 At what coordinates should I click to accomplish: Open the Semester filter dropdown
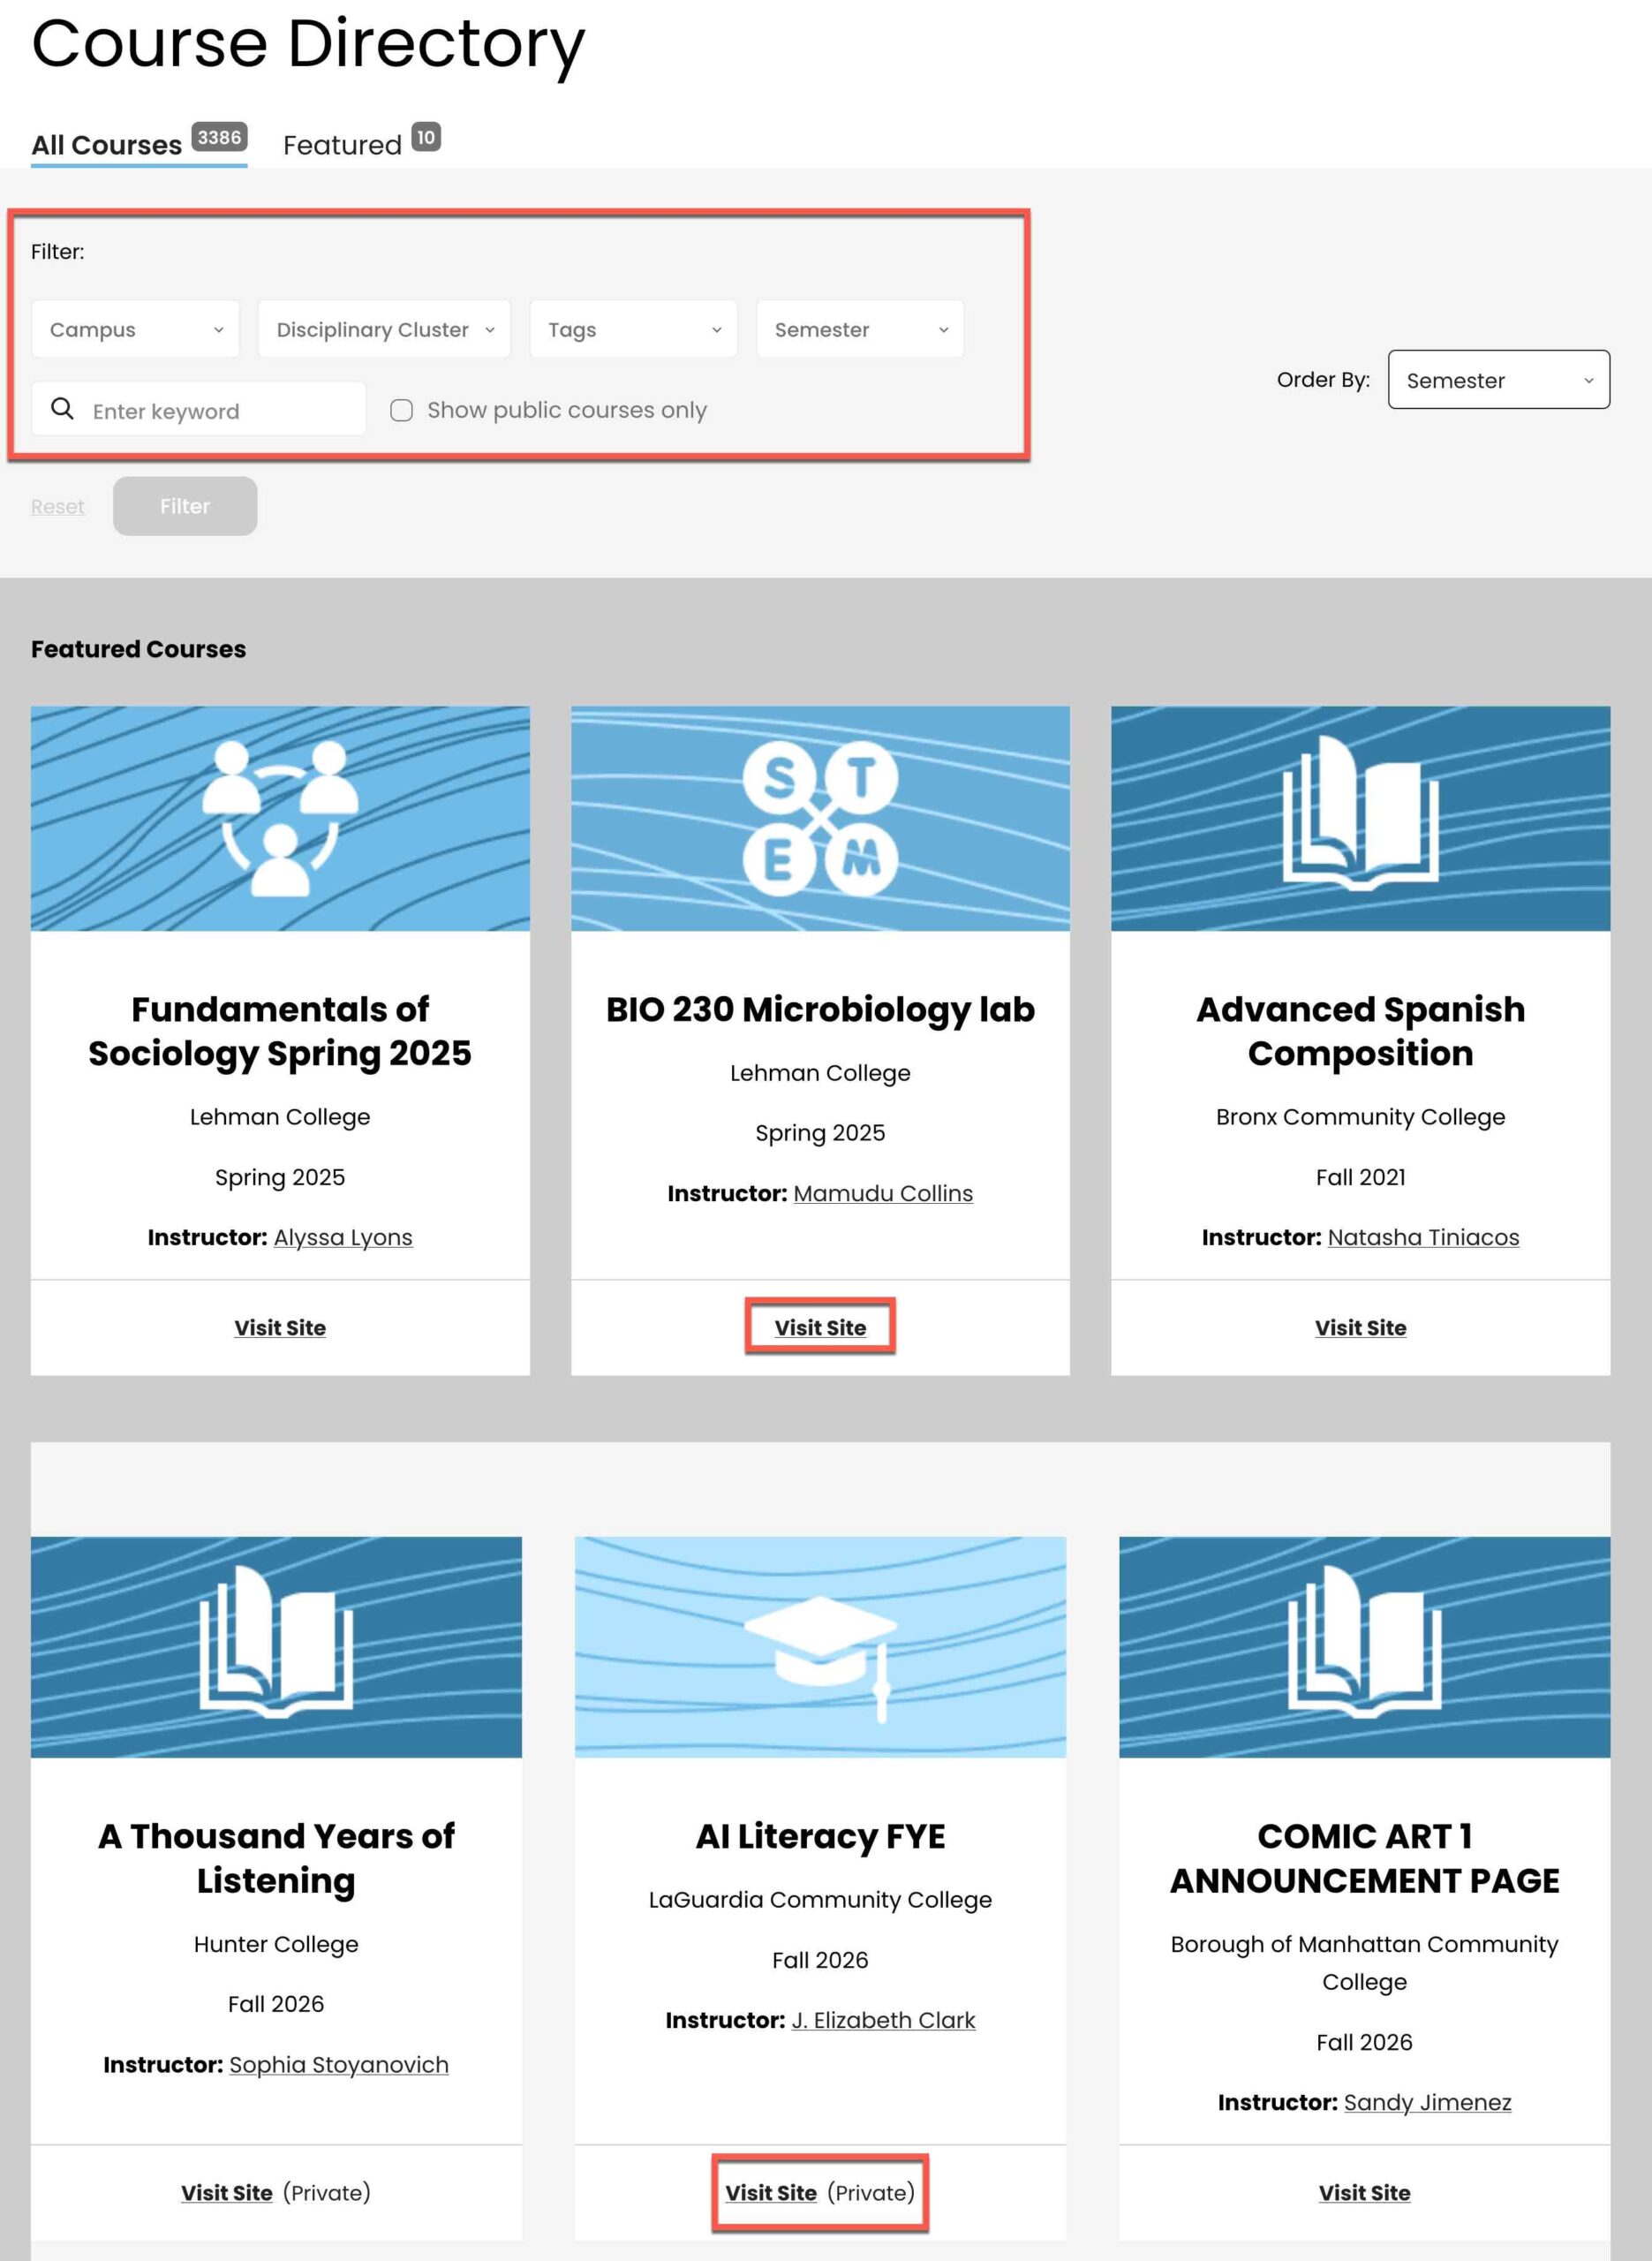click(860, 329)
